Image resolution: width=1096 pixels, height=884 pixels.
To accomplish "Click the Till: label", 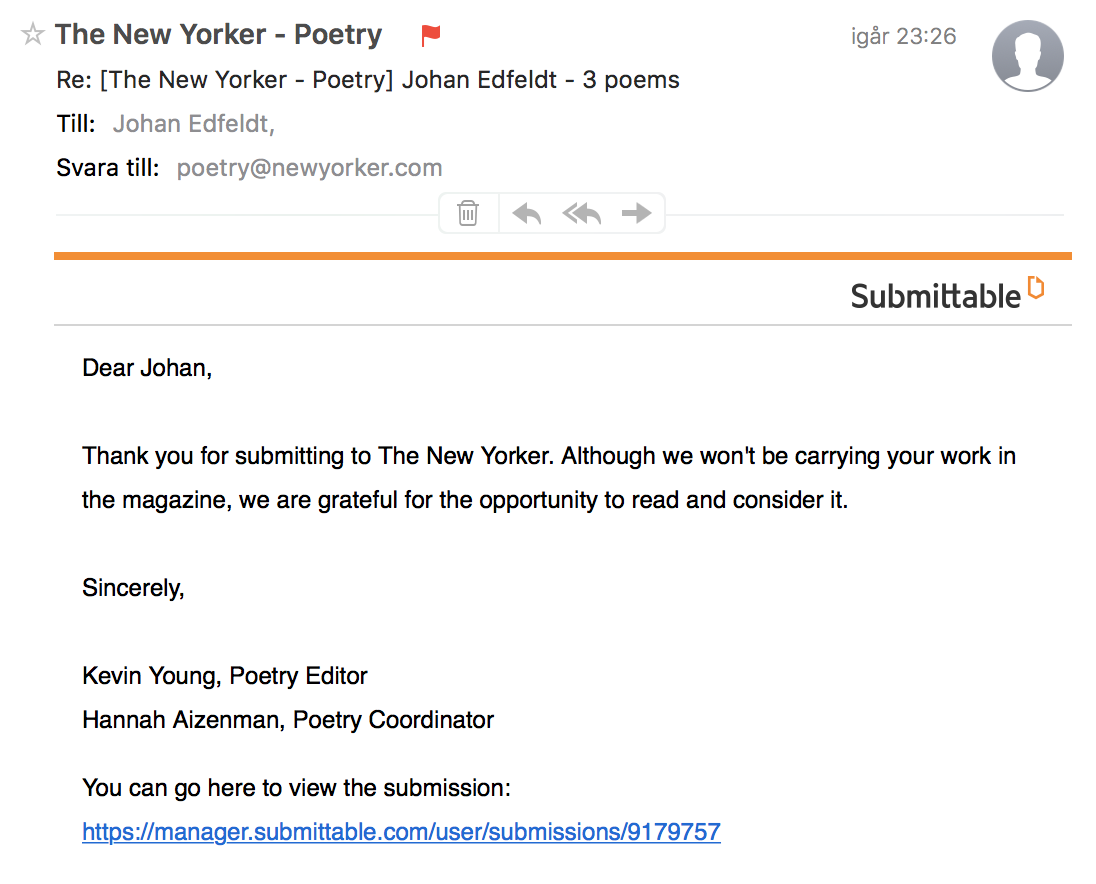I will (75, 124).
